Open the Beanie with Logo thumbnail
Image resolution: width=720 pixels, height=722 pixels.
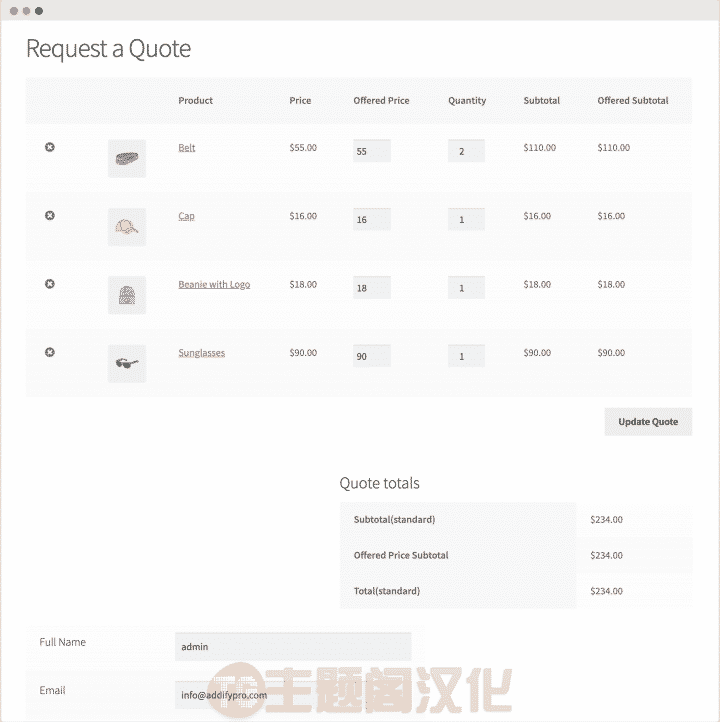point(127,295)
